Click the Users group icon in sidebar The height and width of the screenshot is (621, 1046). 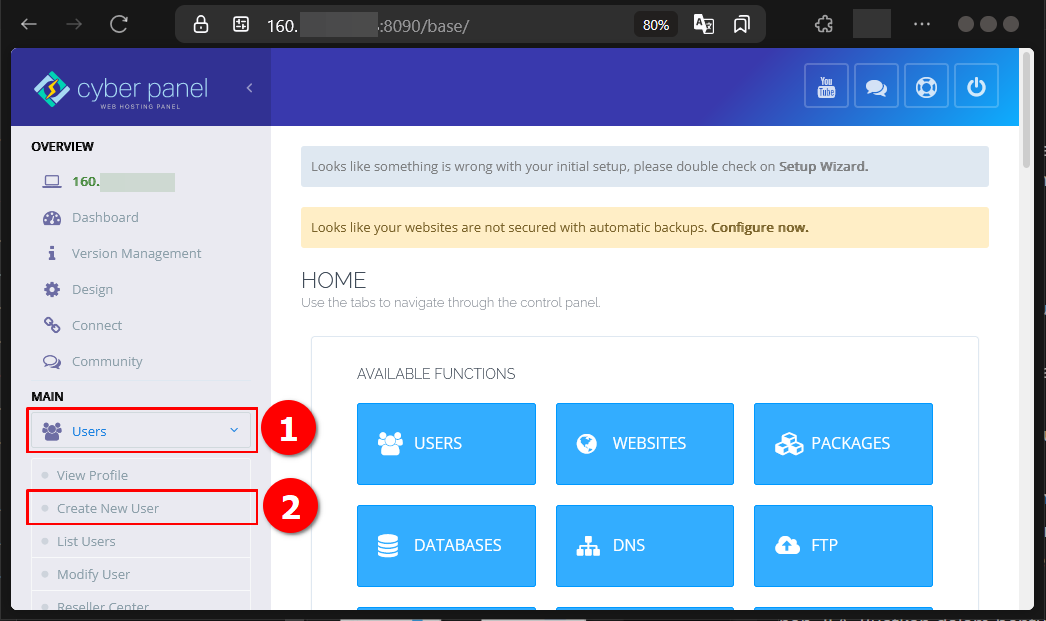pos(52,431)
